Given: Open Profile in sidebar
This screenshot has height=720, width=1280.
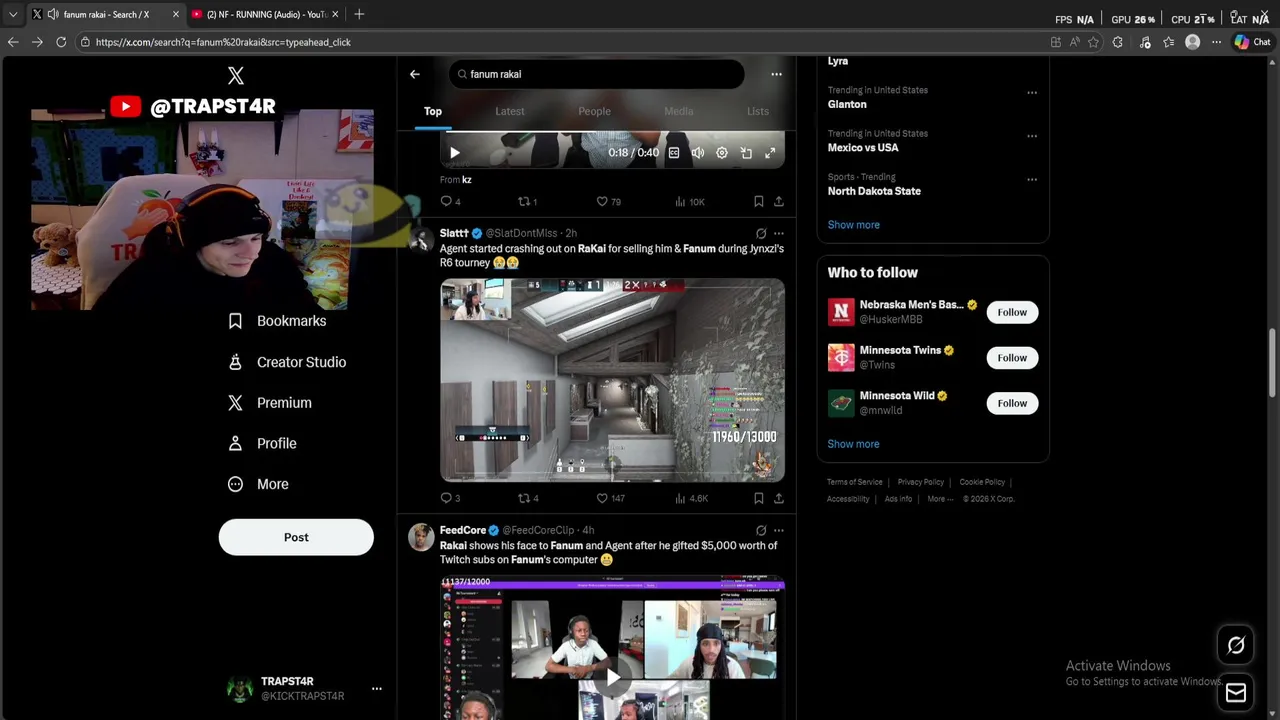Looking at the screenshot, I should (262, 443).
